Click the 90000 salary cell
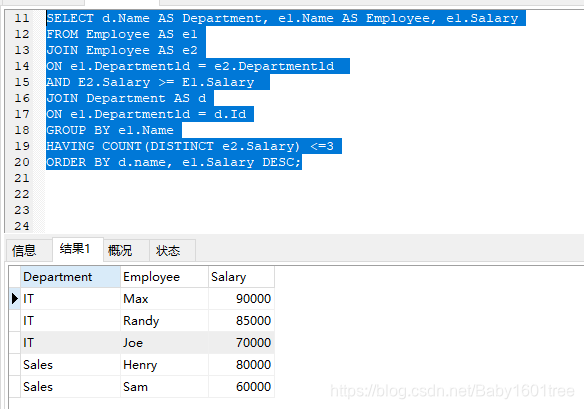The width and height of the screenshot is (584, 409). [x=241, y=299]
